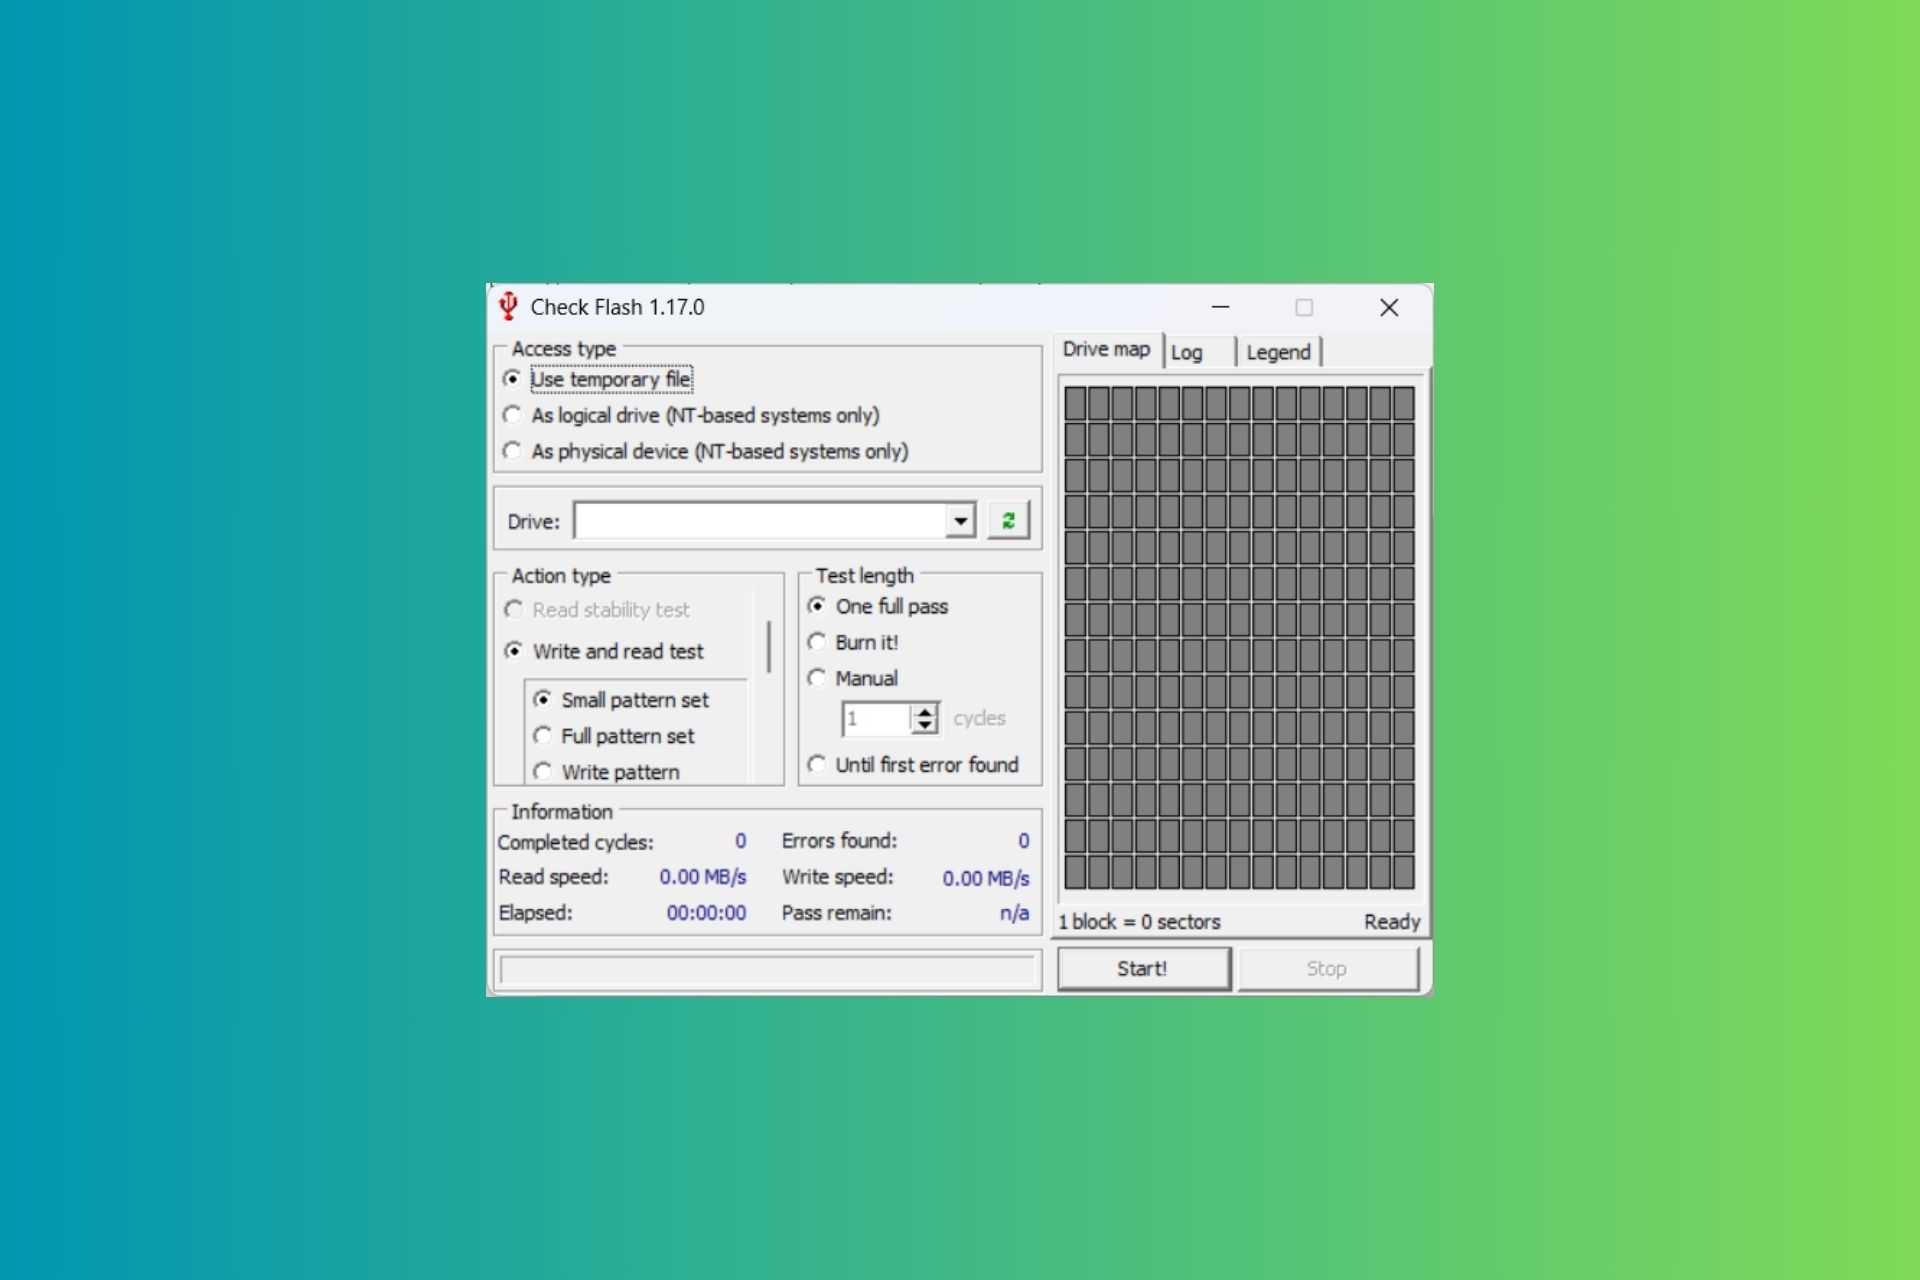1920x1280 pixels.
Task: Enable the Write and read test option
Action: tap(514, 651)
